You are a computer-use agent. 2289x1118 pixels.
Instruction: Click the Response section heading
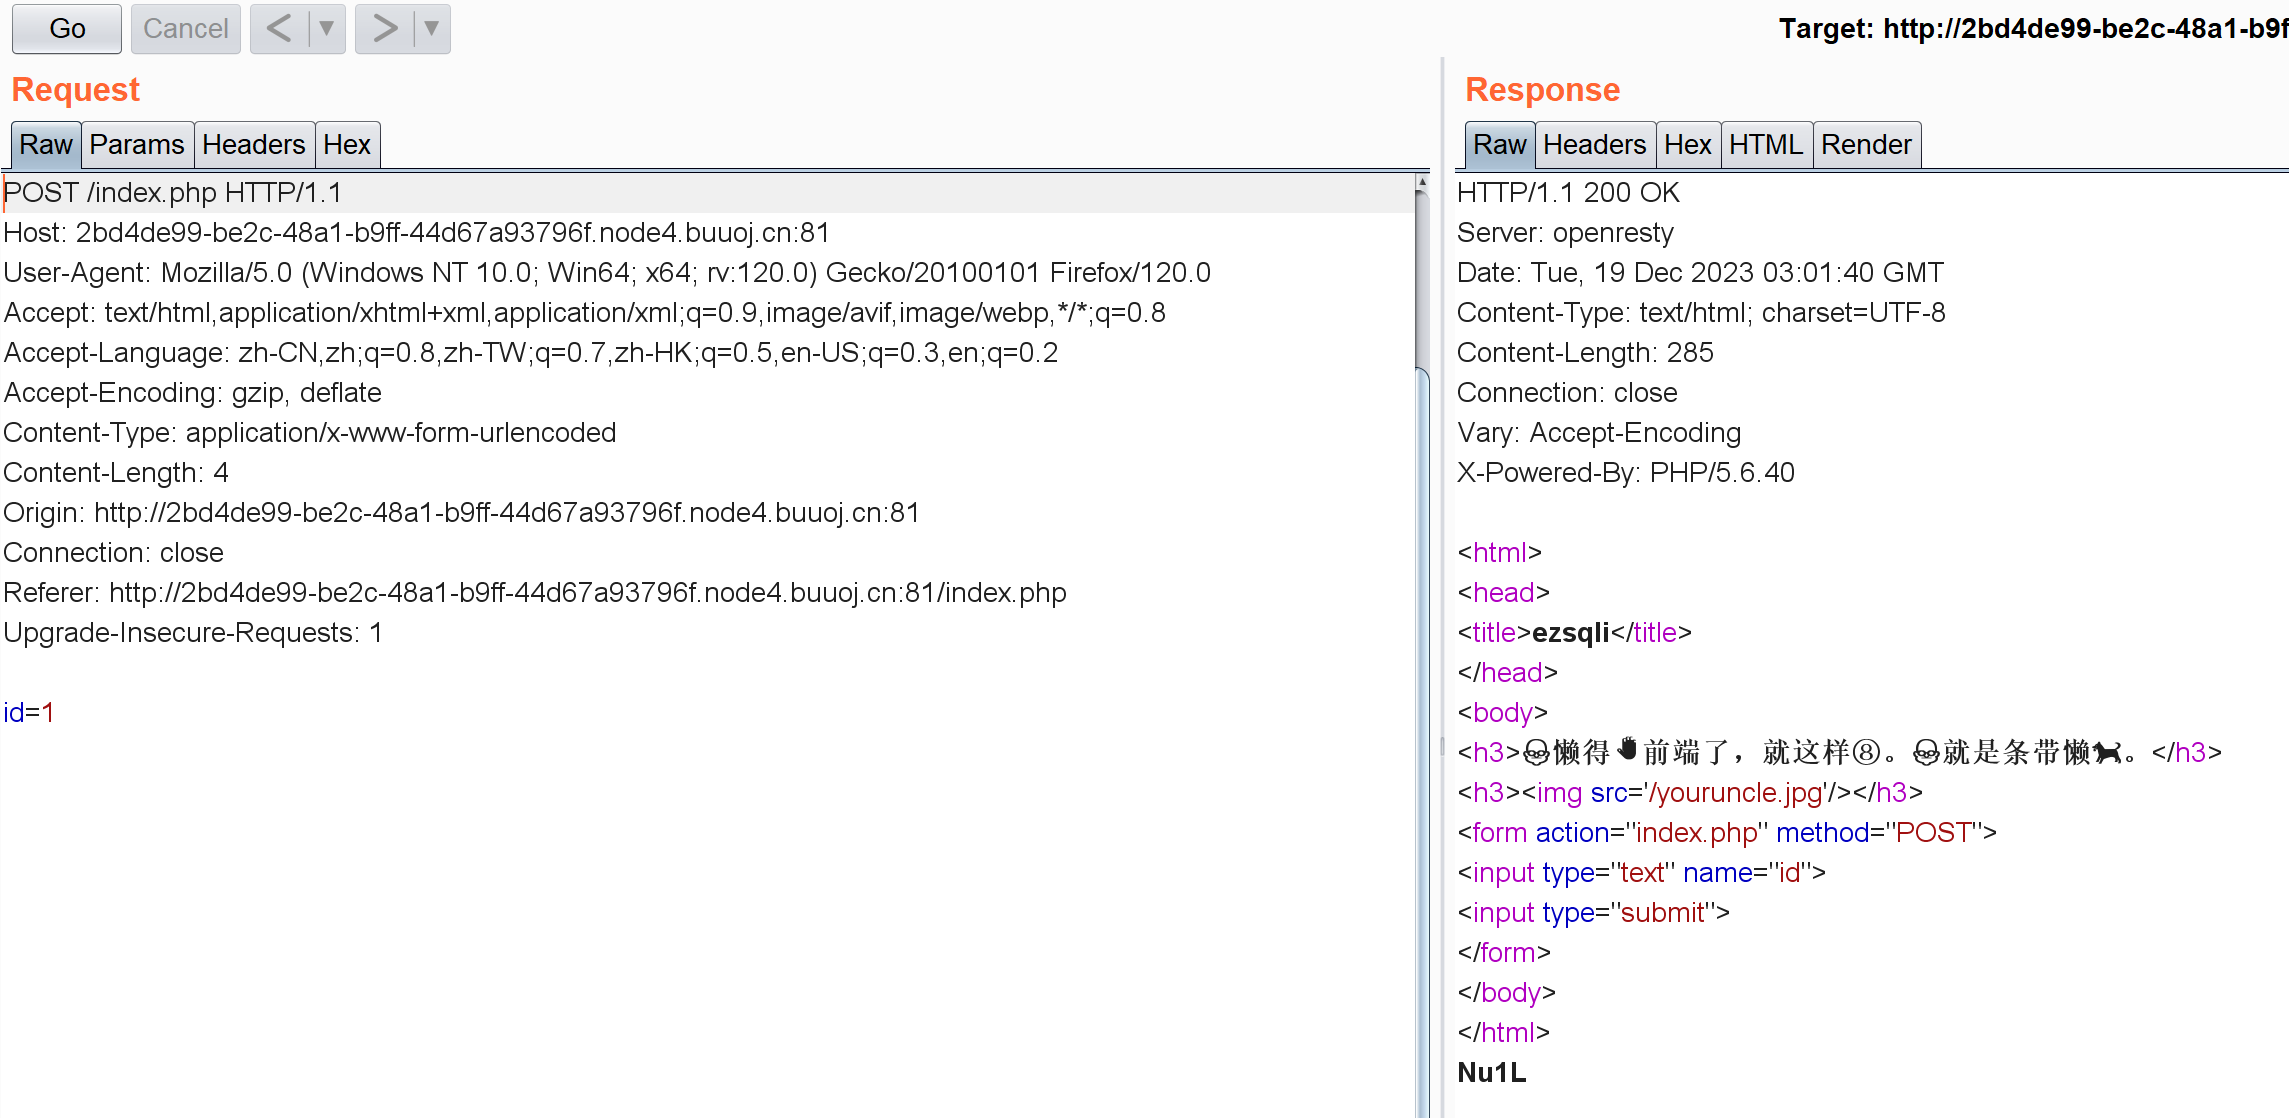[x=1542, y=89]
